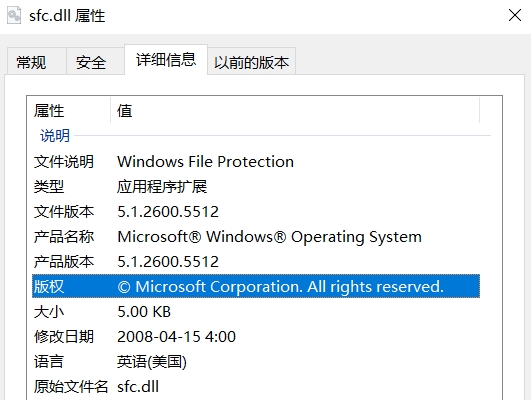This screenshot has height=400, width=531.
Task: Switch to the 常规 tab
Action: click(x=31, y=62)
